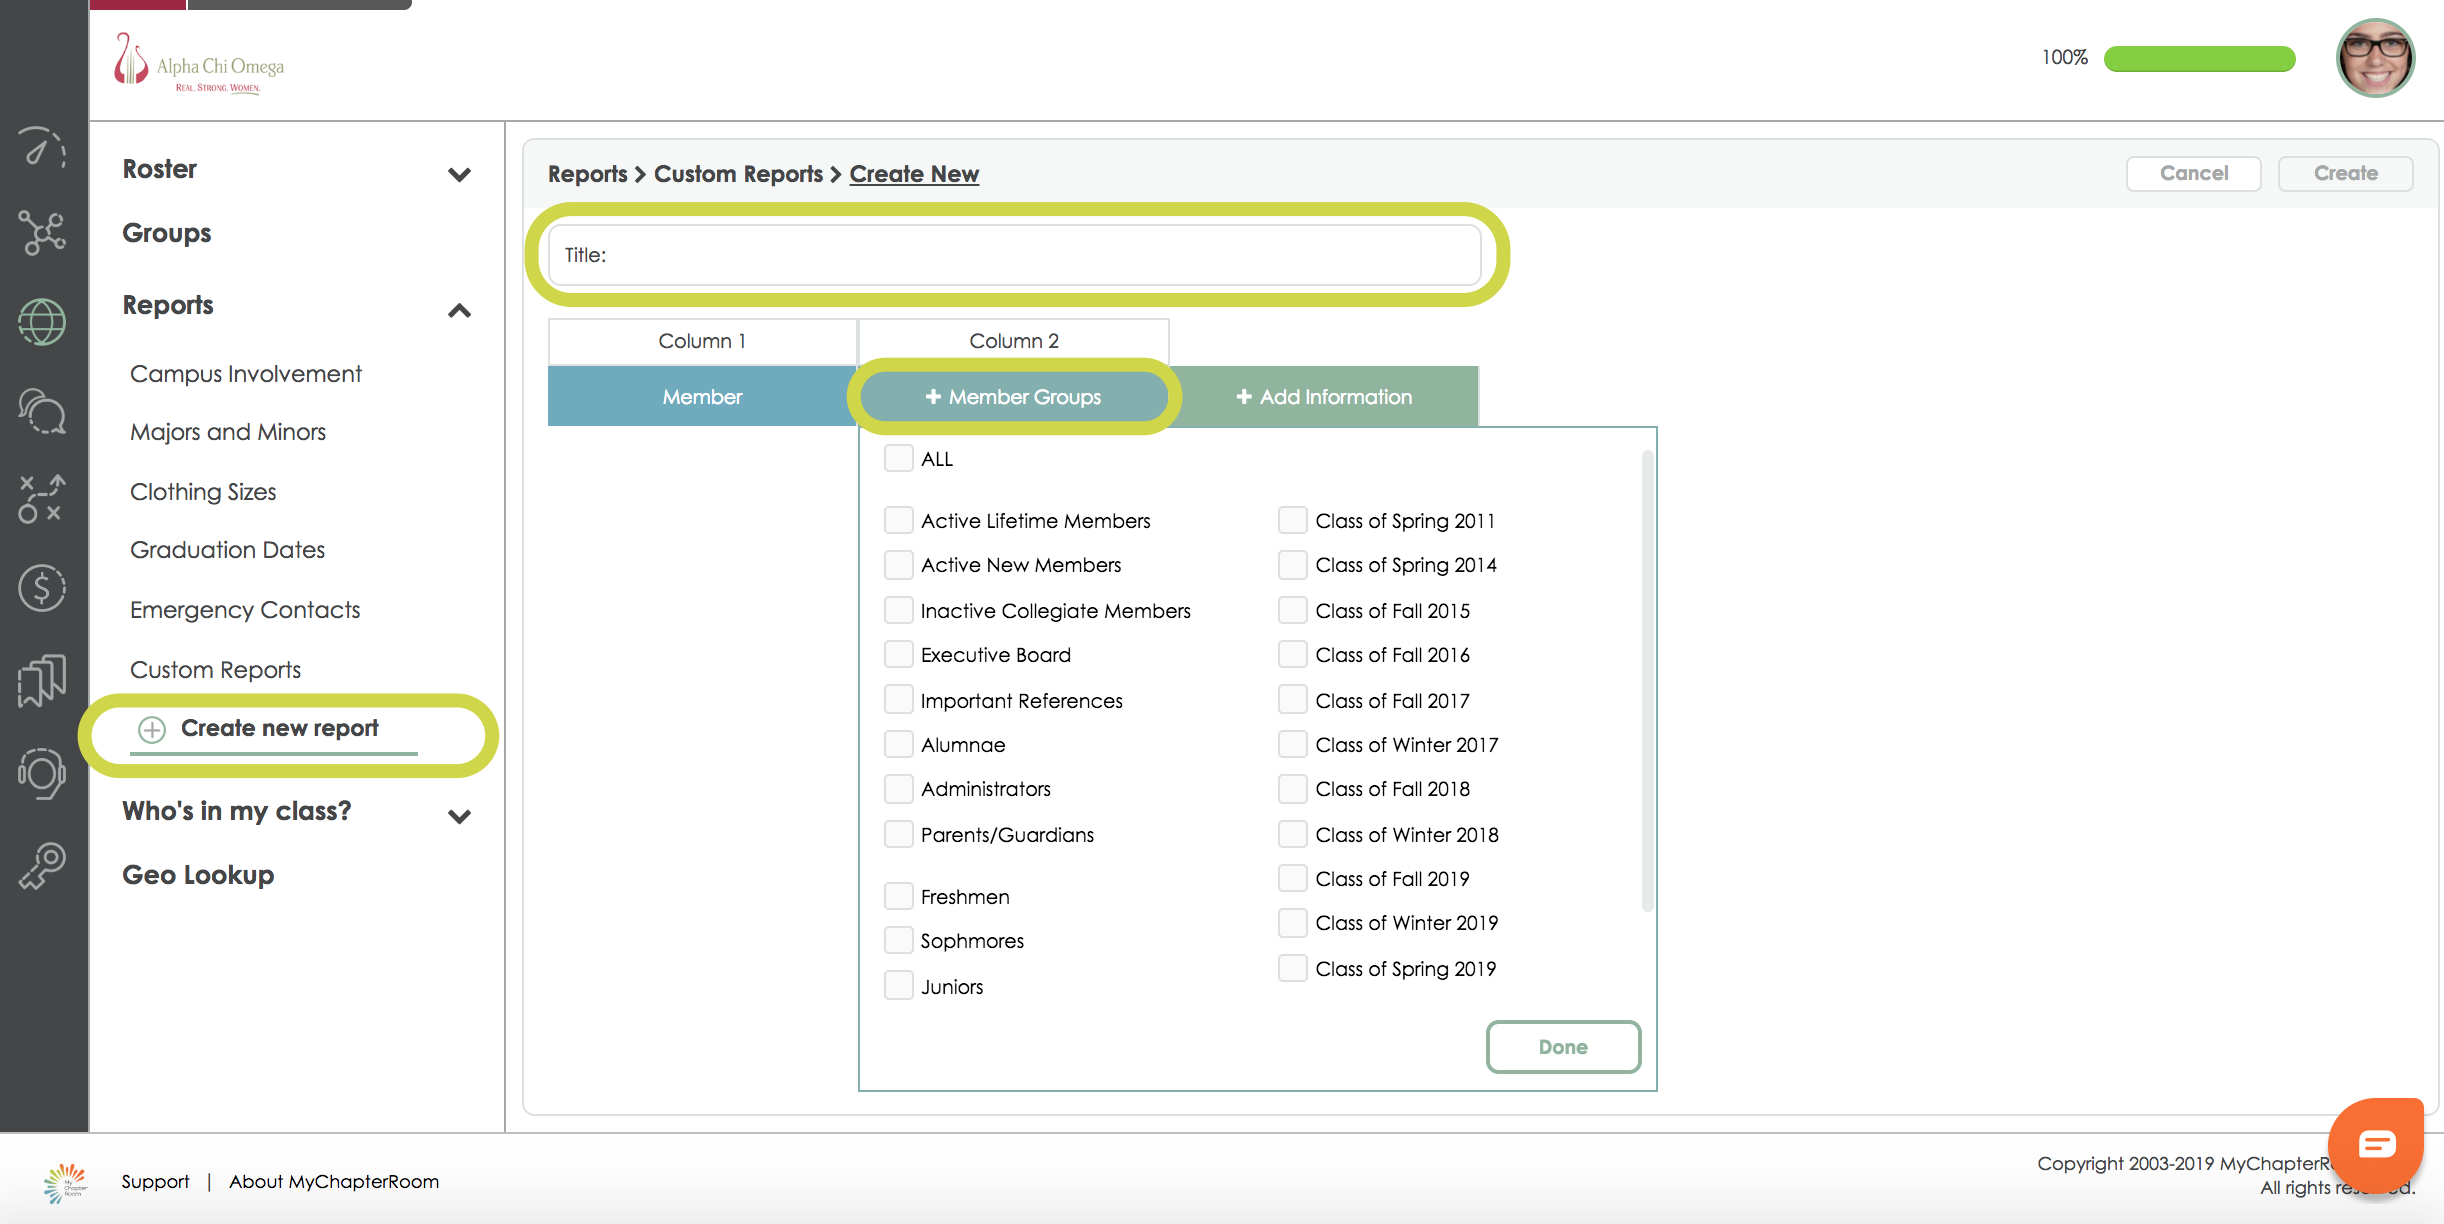Check the Executive Board checkbox
The width and height of the screenshot is (2444, 1224).
point(898,655)
